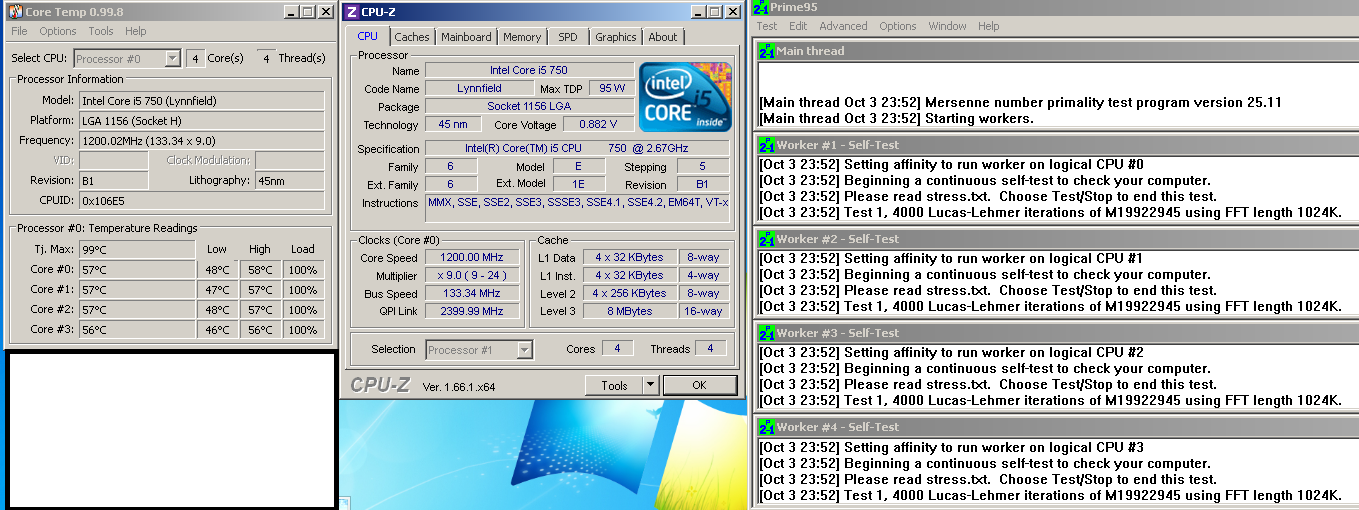Click QPI Link value 2399.99 MHz
Viewport: 1359px width, 510px height.
(473, 311)
